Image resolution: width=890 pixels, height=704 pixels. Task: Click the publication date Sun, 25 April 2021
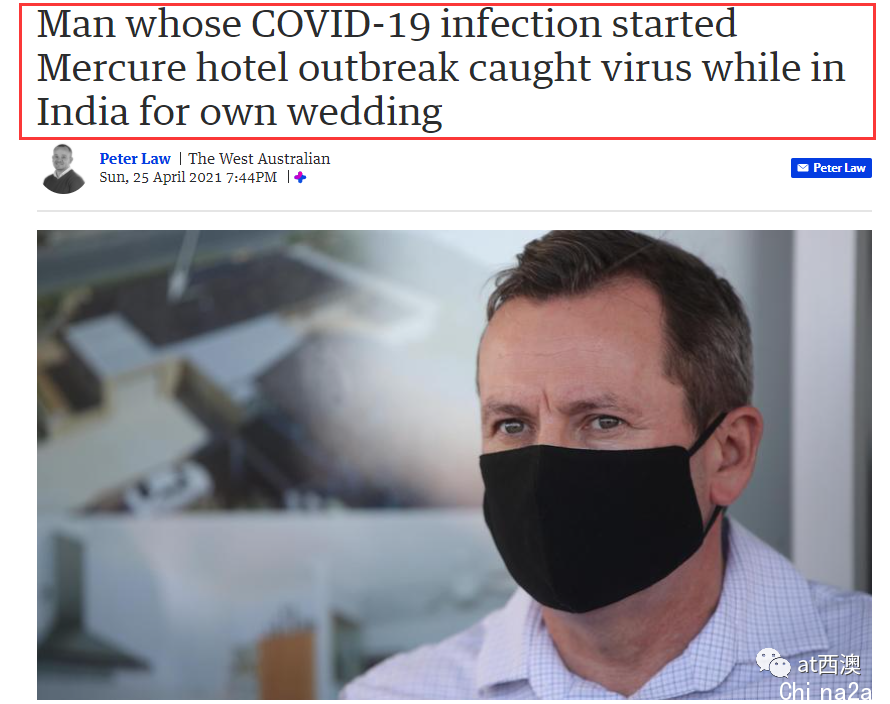tap(161, 178)
